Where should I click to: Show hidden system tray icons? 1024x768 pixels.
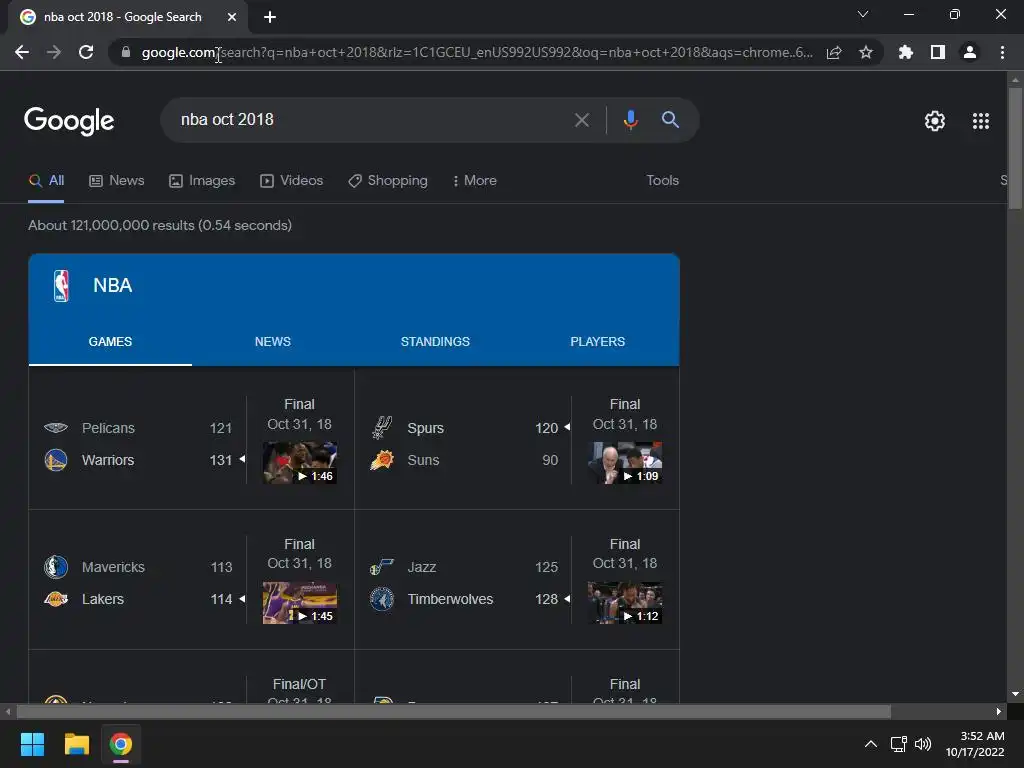871,744
